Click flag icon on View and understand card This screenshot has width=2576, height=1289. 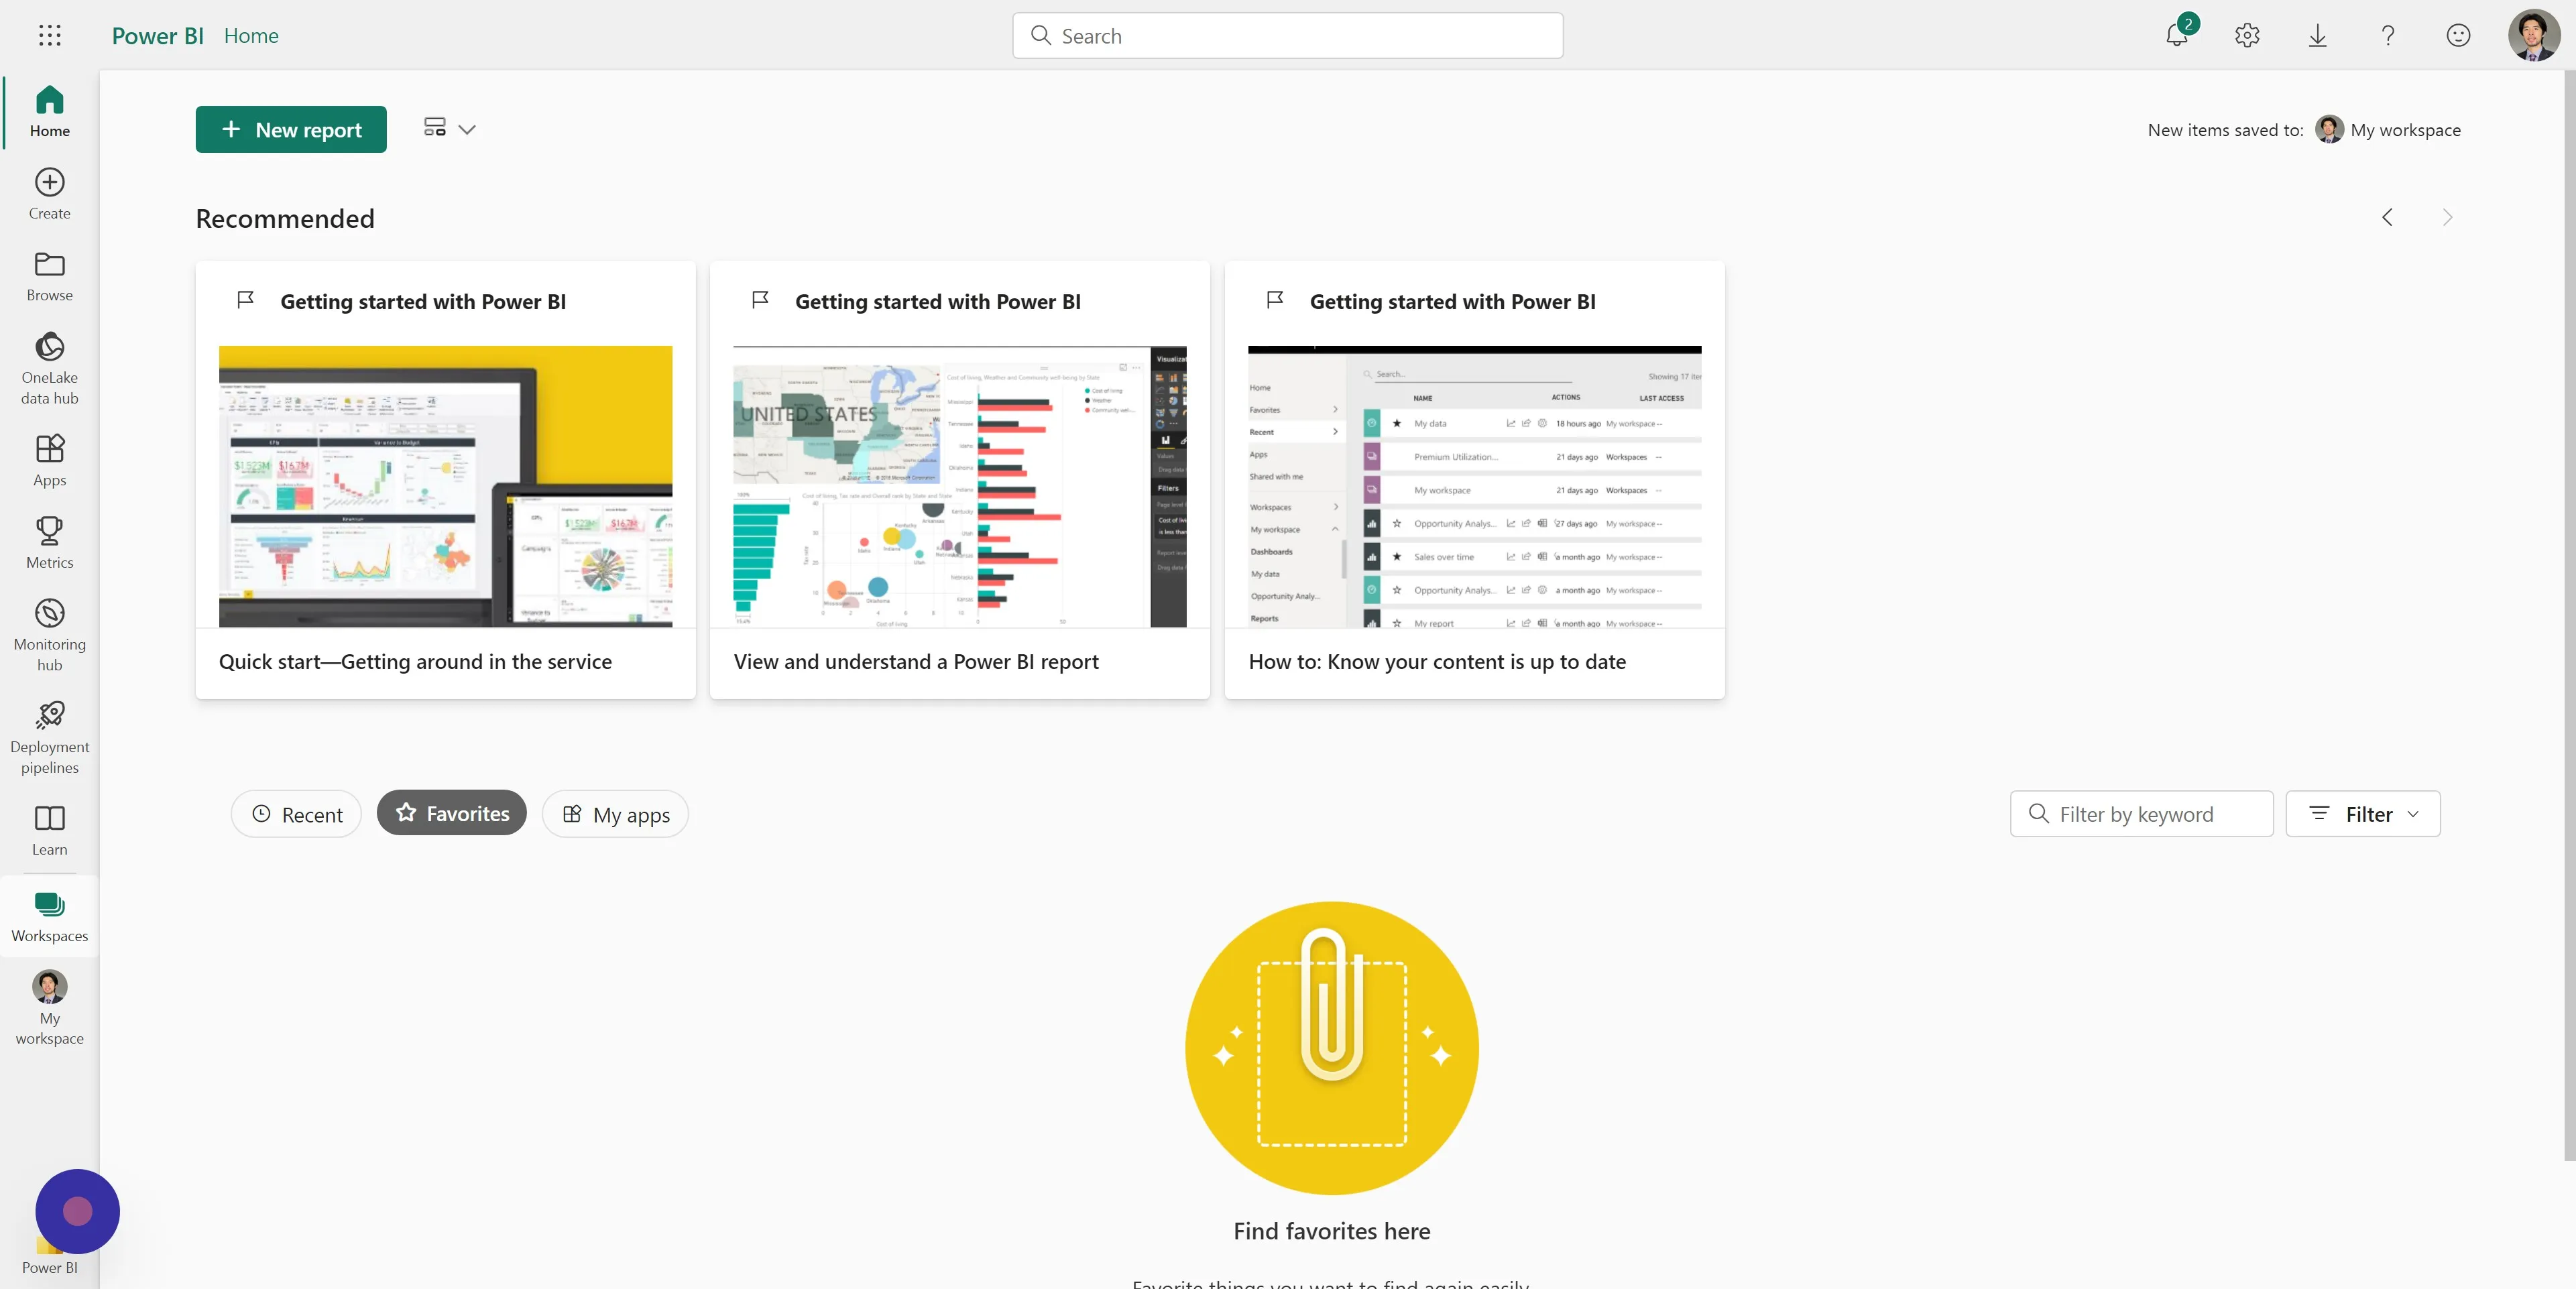point(760,300)
